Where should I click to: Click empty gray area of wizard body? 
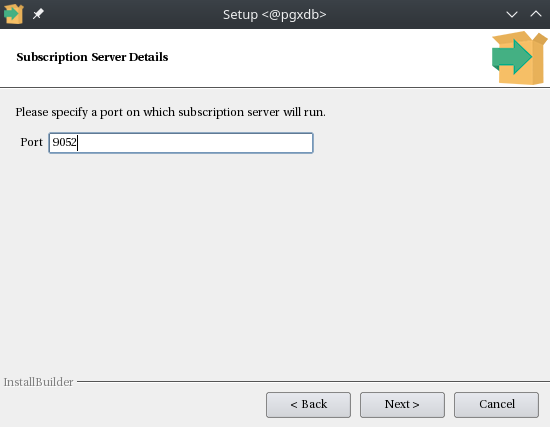click(x=275, y=263)
